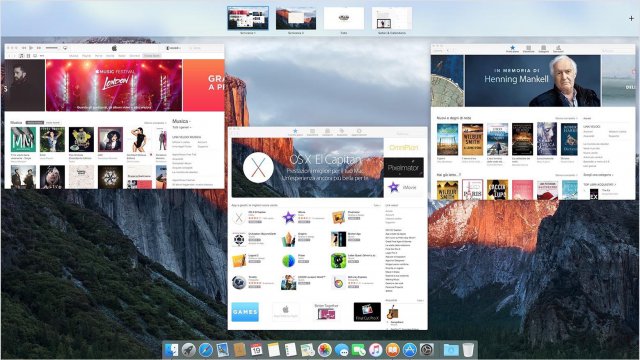The width and height of the screenshot is (640, 360).
Task: Adjust the iTunes volume slider
Action: (52, 48)
